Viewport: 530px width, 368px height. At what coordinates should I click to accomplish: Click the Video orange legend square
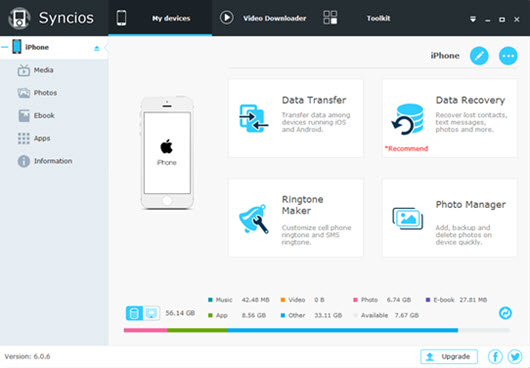(x=283, y=300)
